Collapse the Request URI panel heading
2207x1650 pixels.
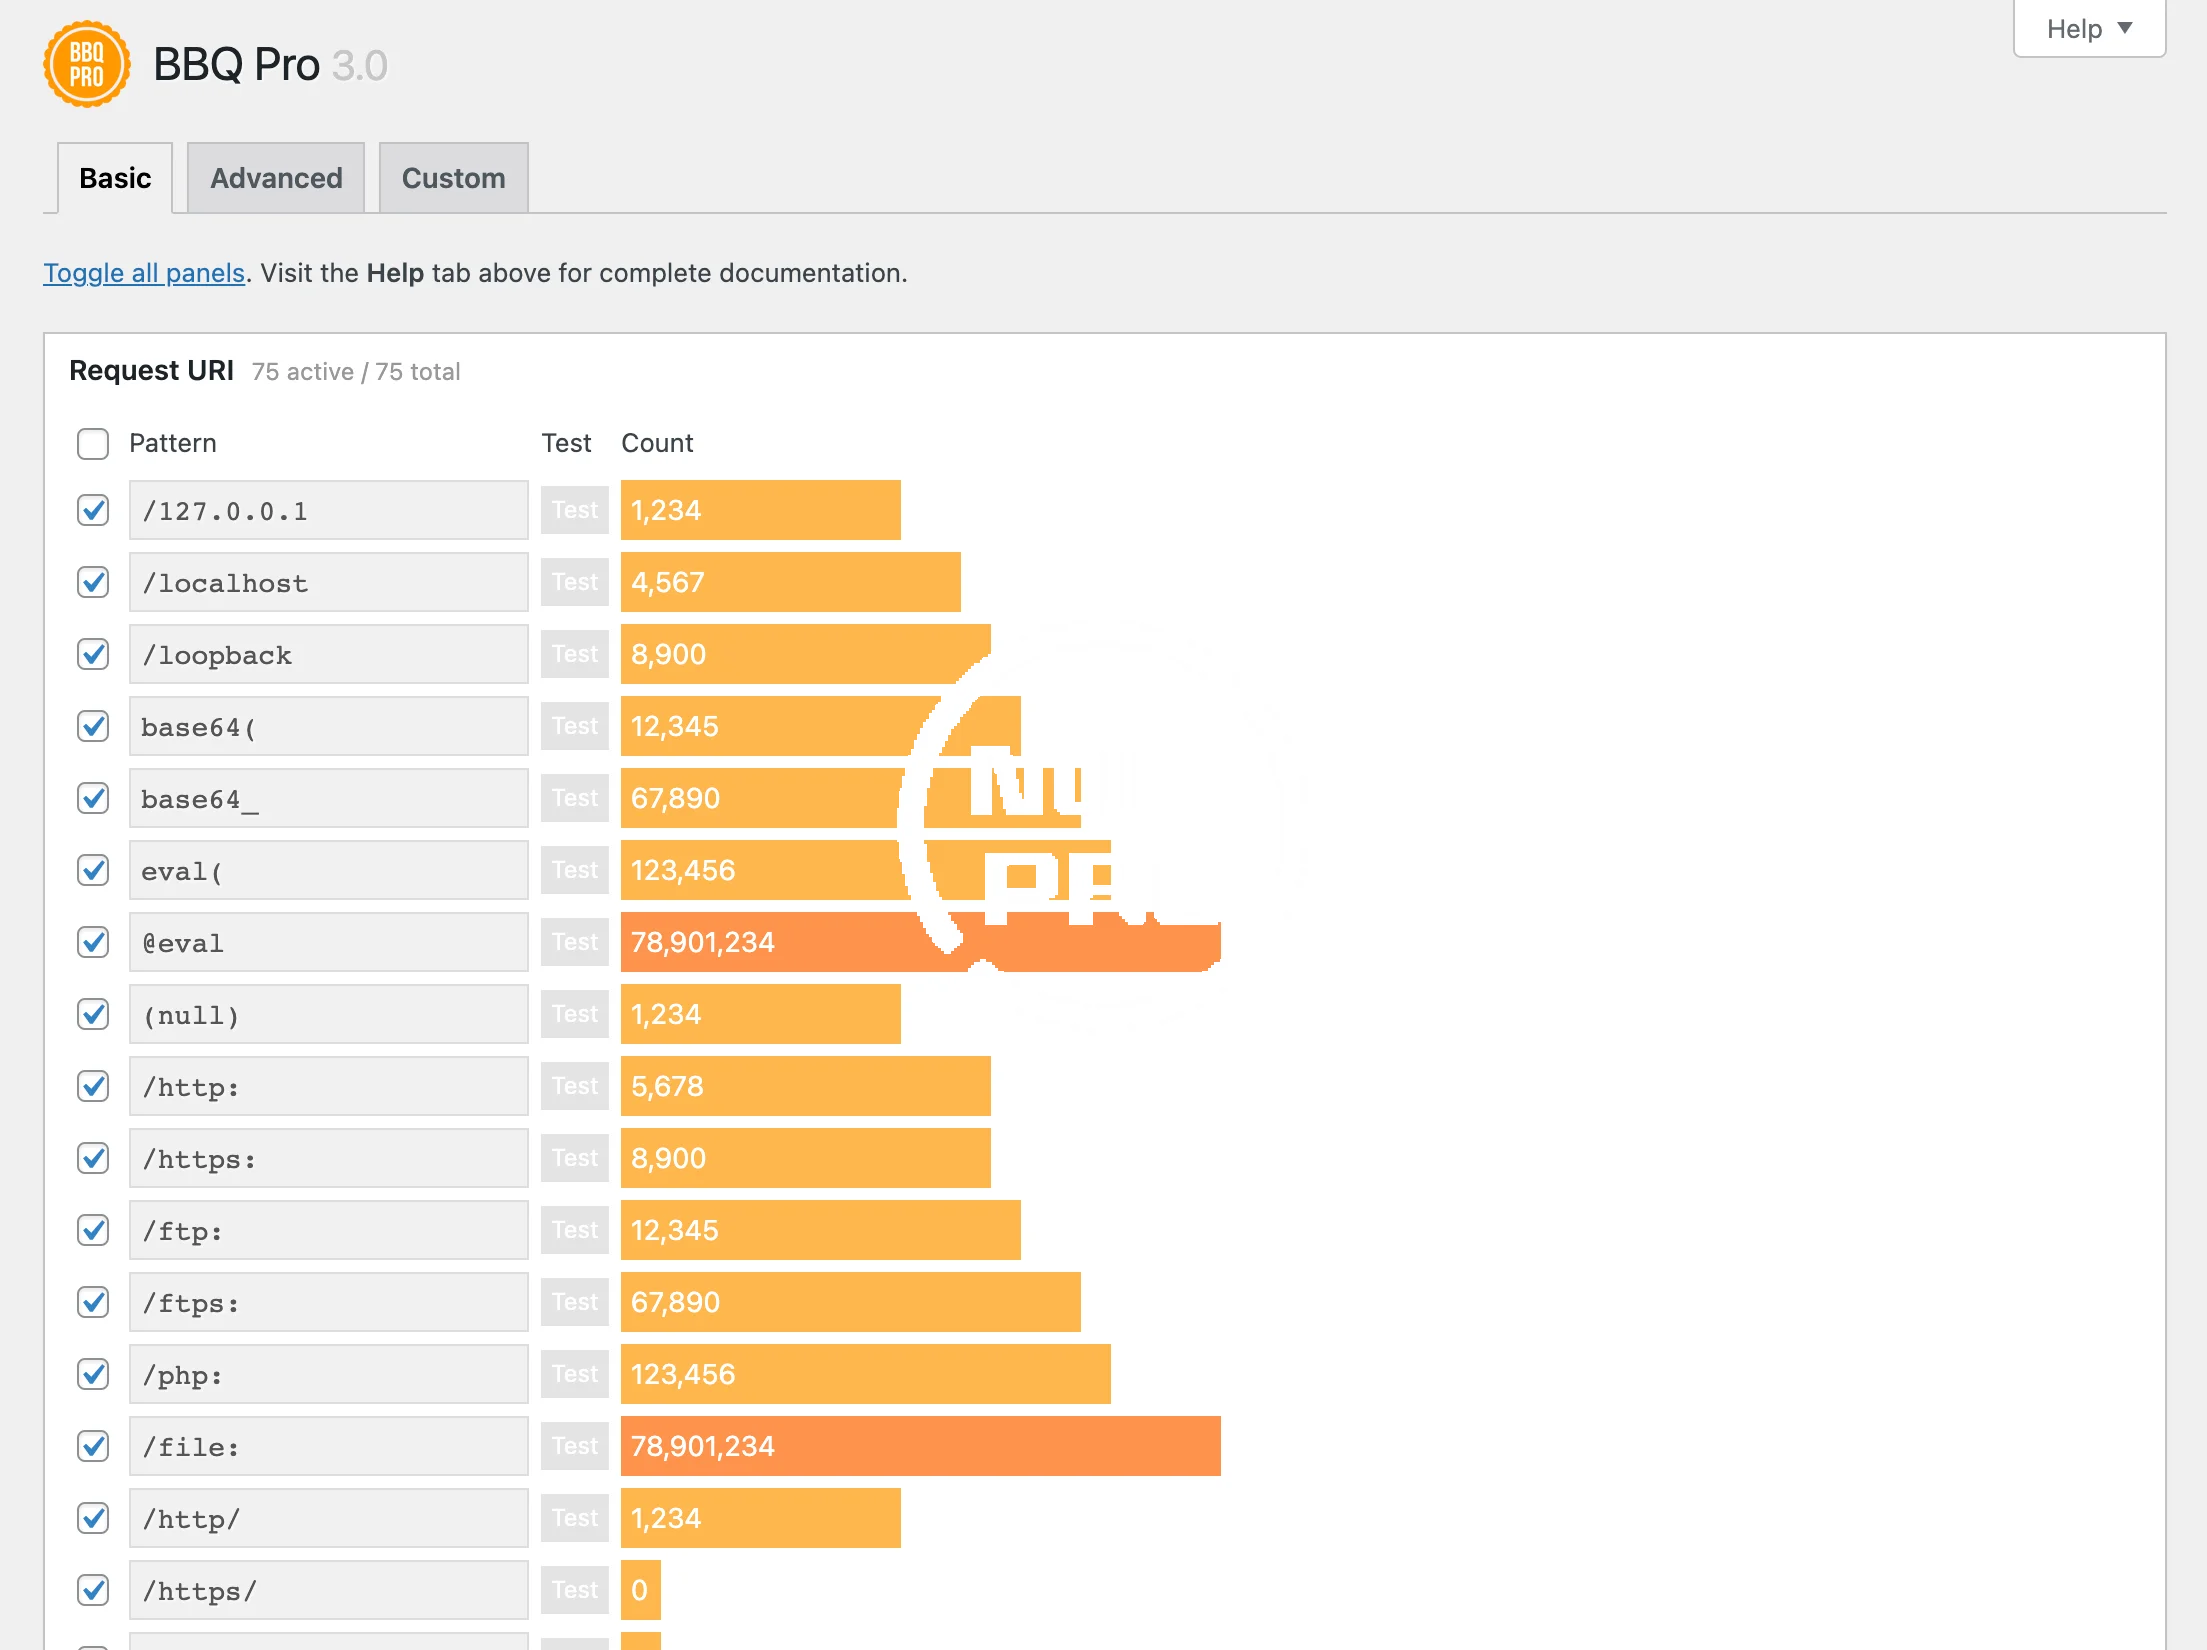coord(151,371)
